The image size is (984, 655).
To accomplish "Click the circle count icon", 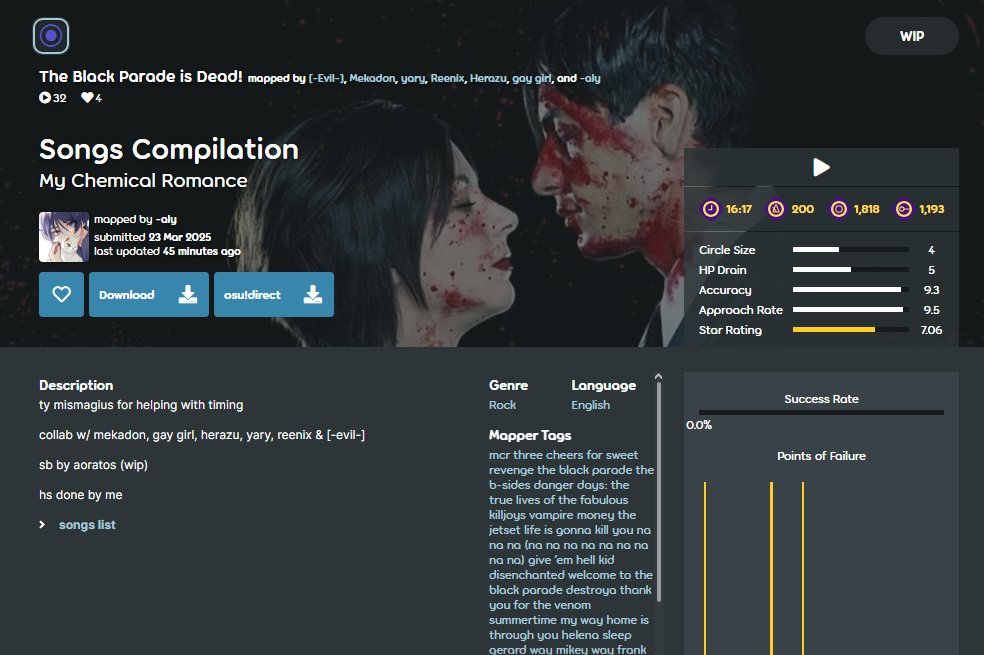I will tap(838, 209).
